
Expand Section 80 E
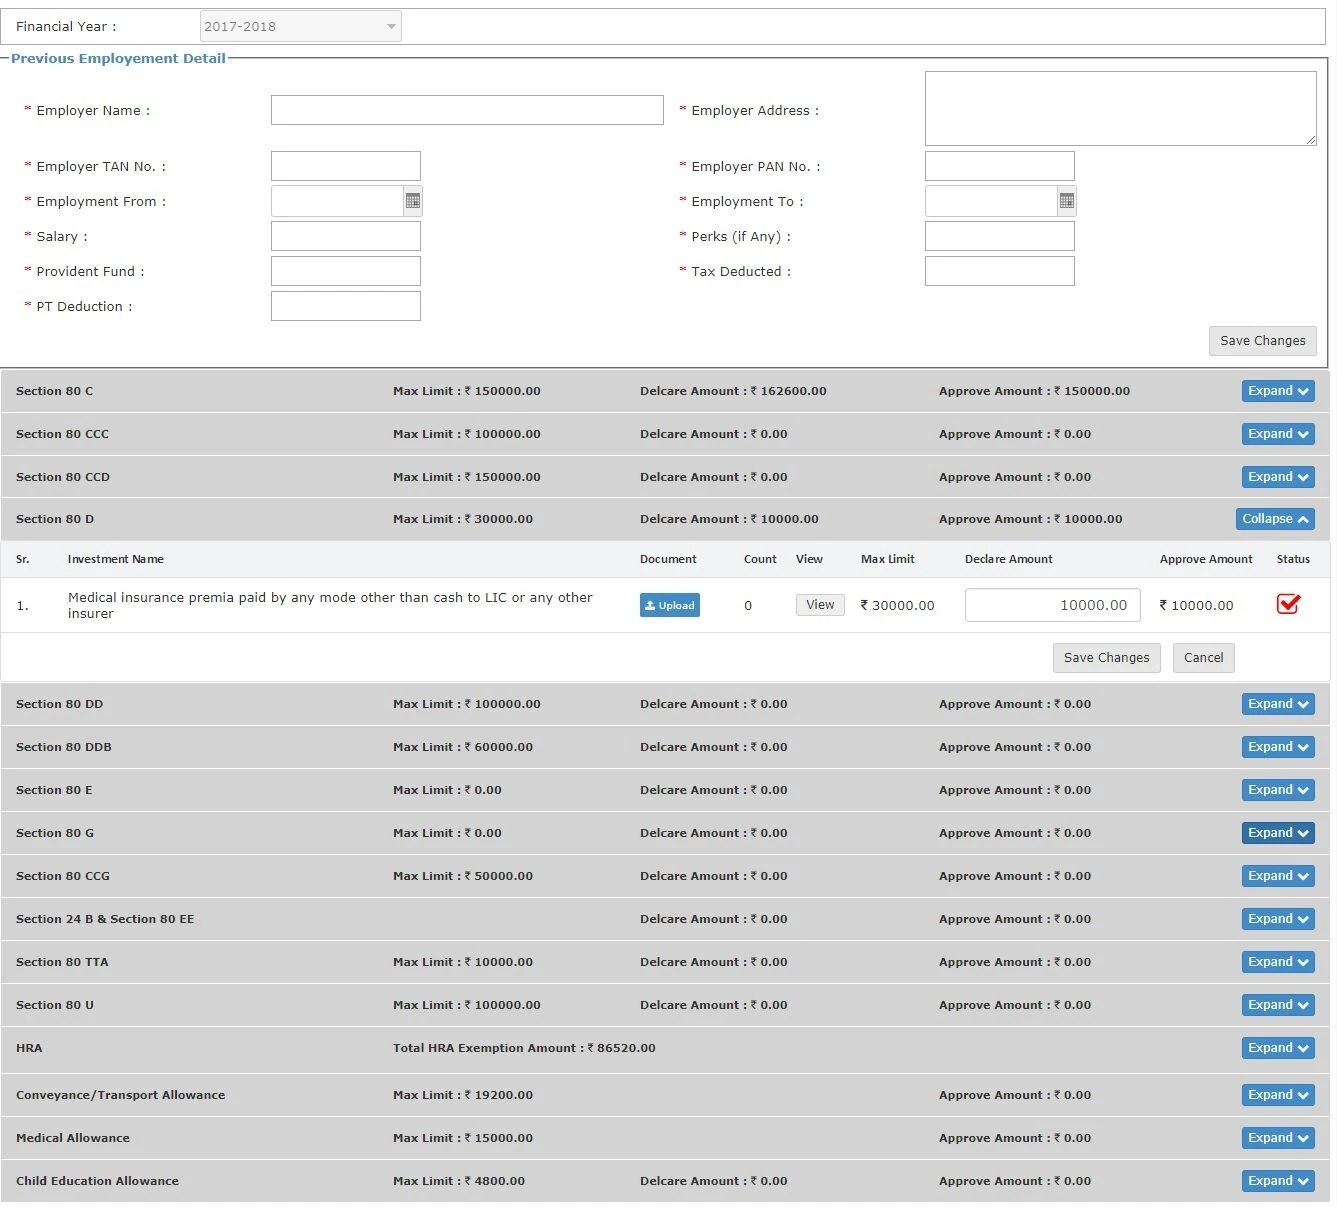pyautogui.click(x=1278, y=790)
